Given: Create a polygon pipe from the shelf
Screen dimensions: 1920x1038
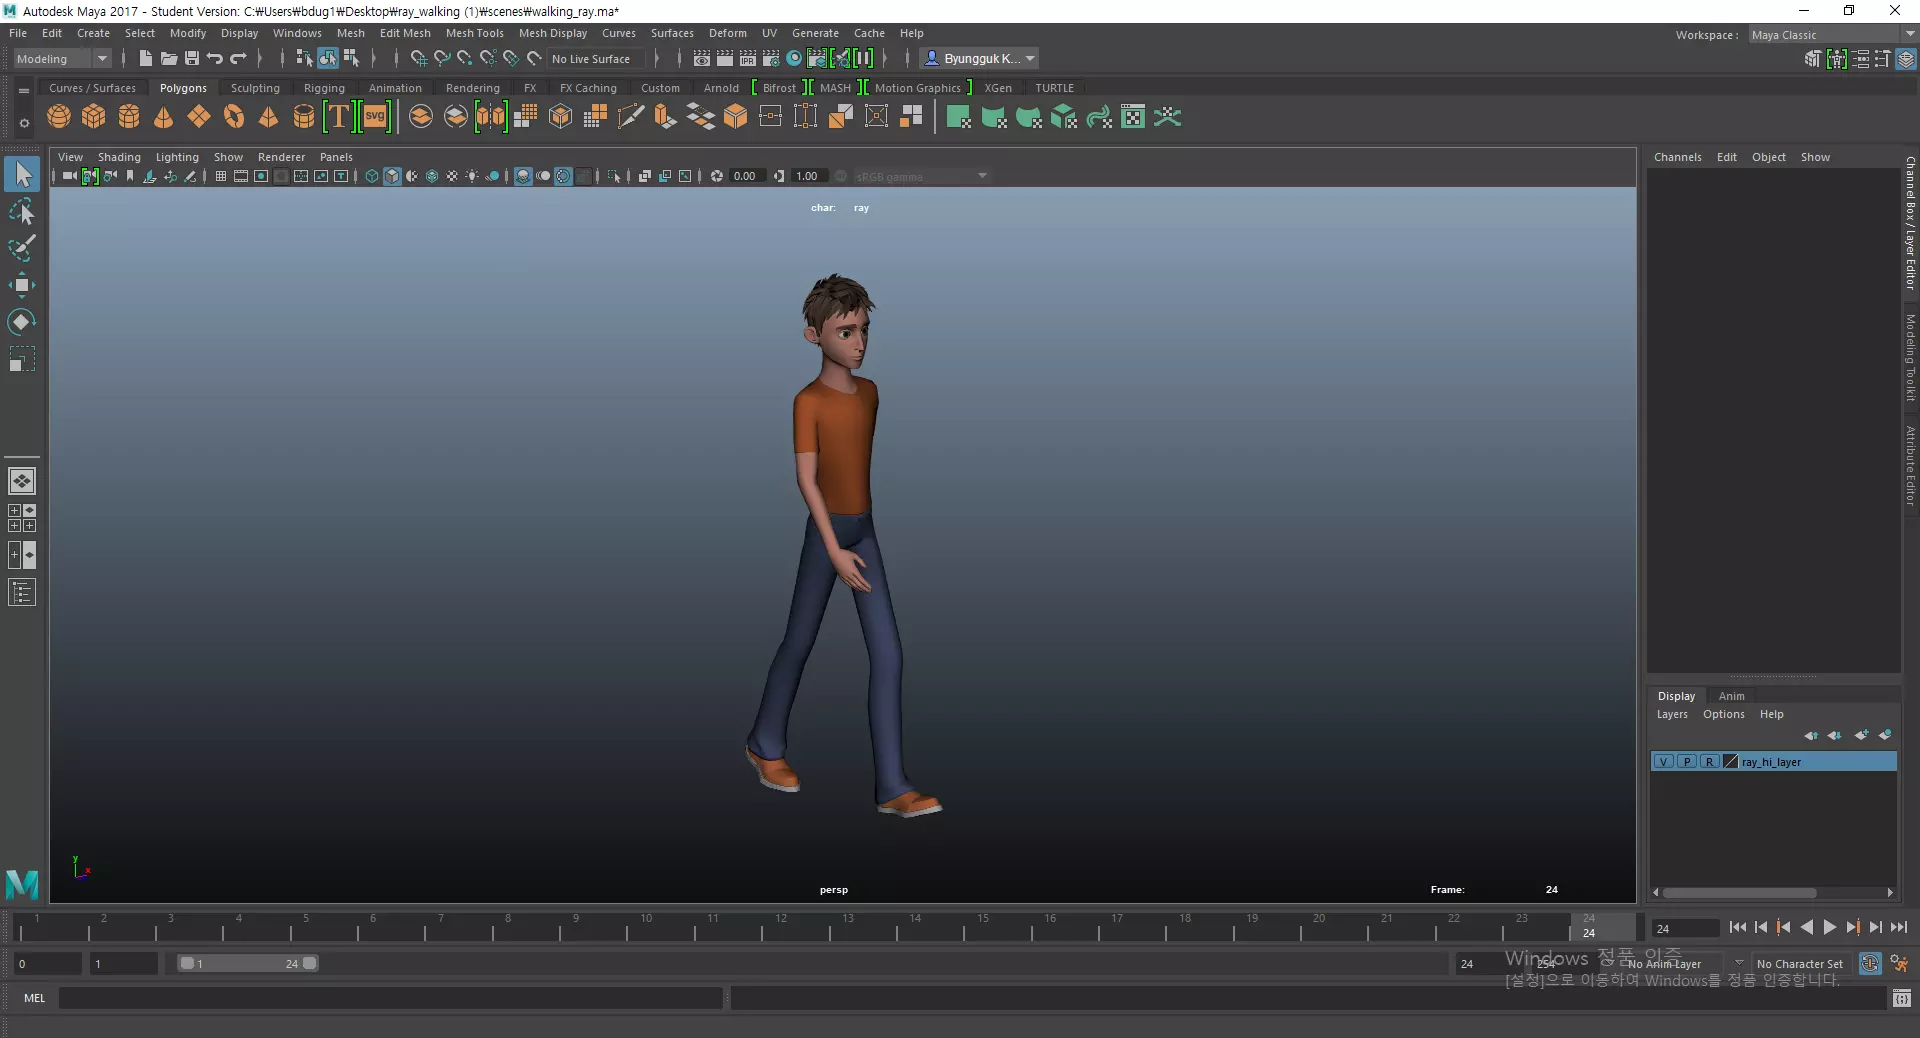Looking at the screenshot, I should point(304,117).
